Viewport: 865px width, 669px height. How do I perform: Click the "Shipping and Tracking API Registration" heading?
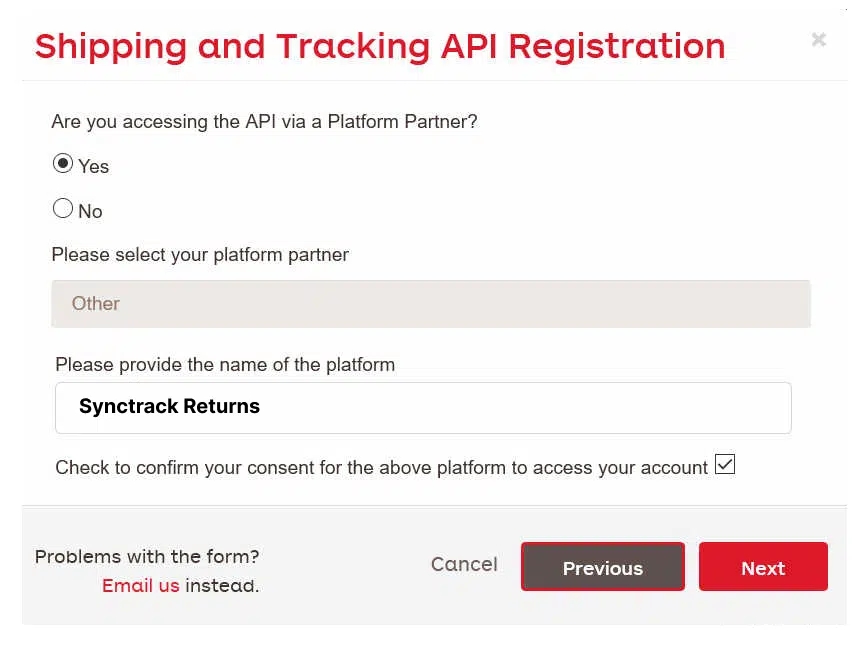[380, 46]
